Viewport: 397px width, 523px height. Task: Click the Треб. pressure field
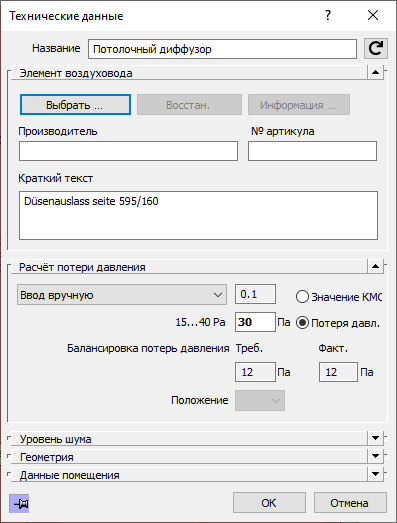(256, 372)
